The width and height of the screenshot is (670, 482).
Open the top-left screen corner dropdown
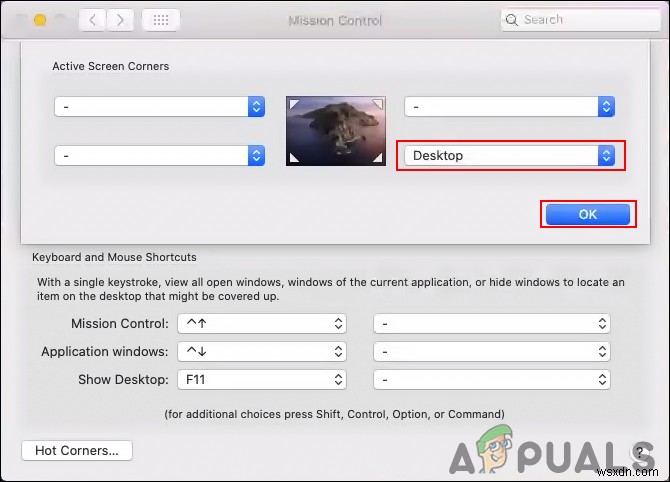click(x=159, y=106)
